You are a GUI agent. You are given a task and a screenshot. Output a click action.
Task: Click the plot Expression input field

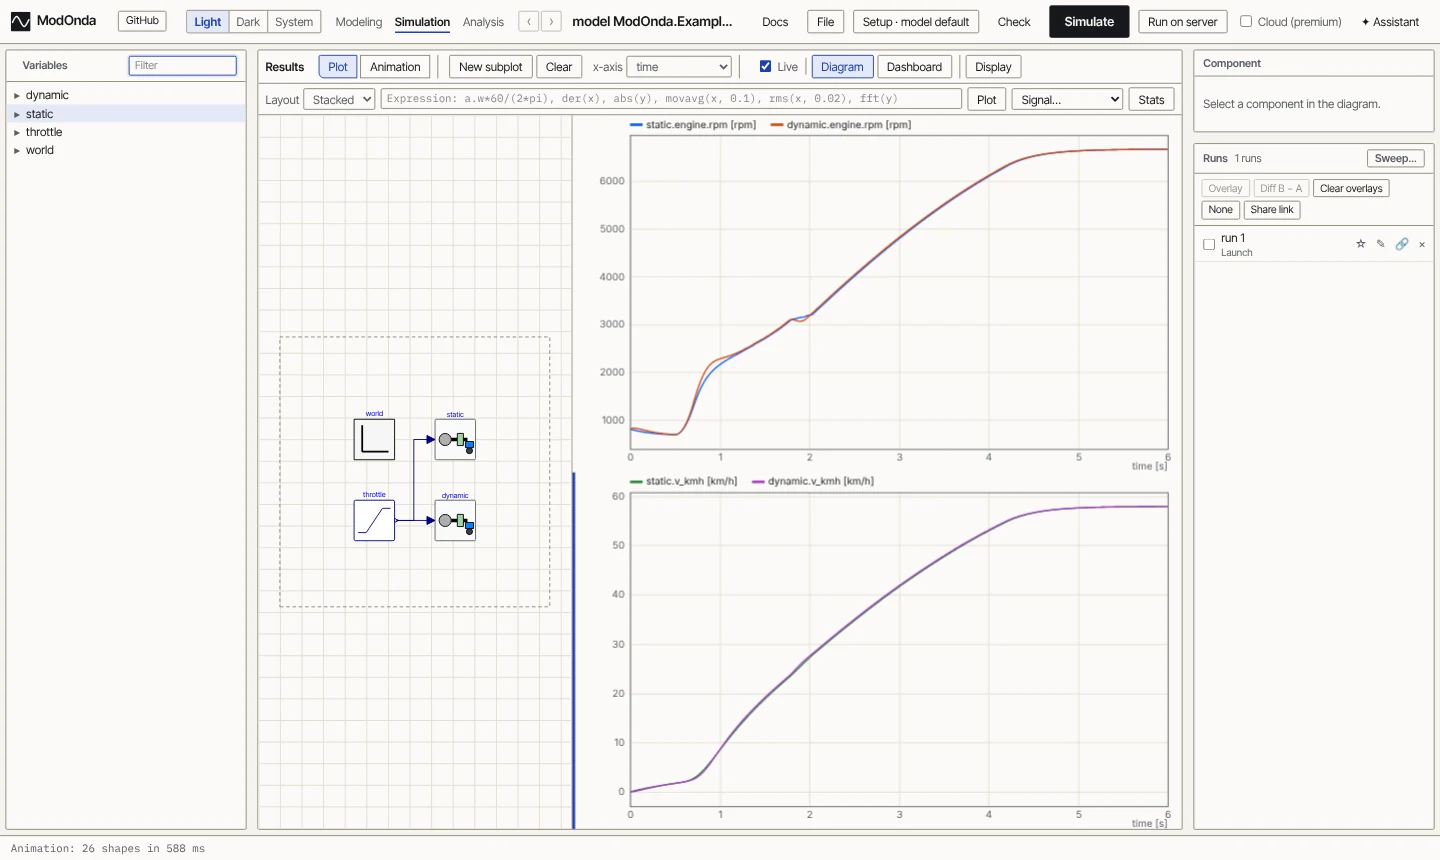tap(671, 99)
